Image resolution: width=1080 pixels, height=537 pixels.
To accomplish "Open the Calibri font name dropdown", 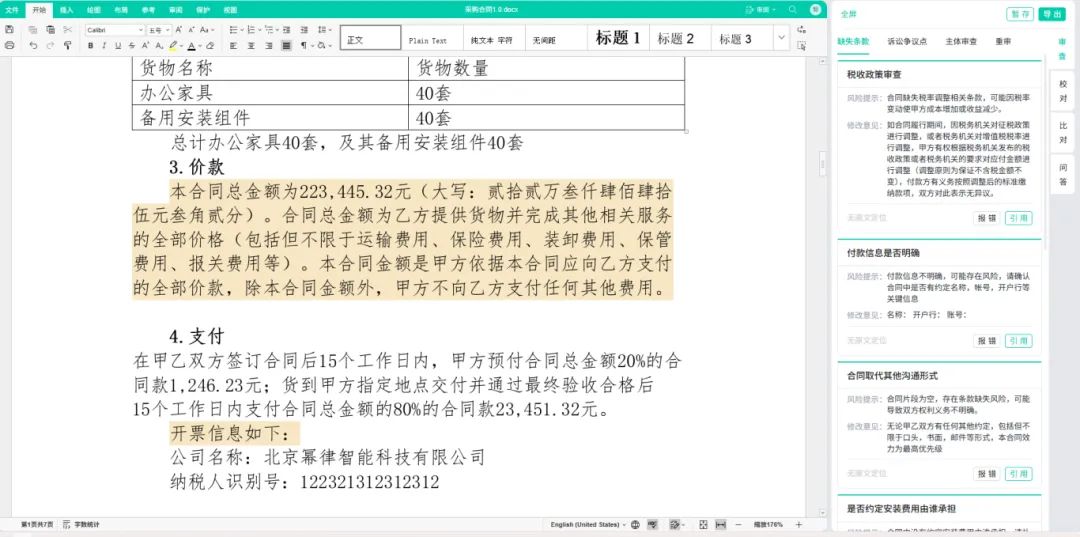I will (x=114, y=30).
